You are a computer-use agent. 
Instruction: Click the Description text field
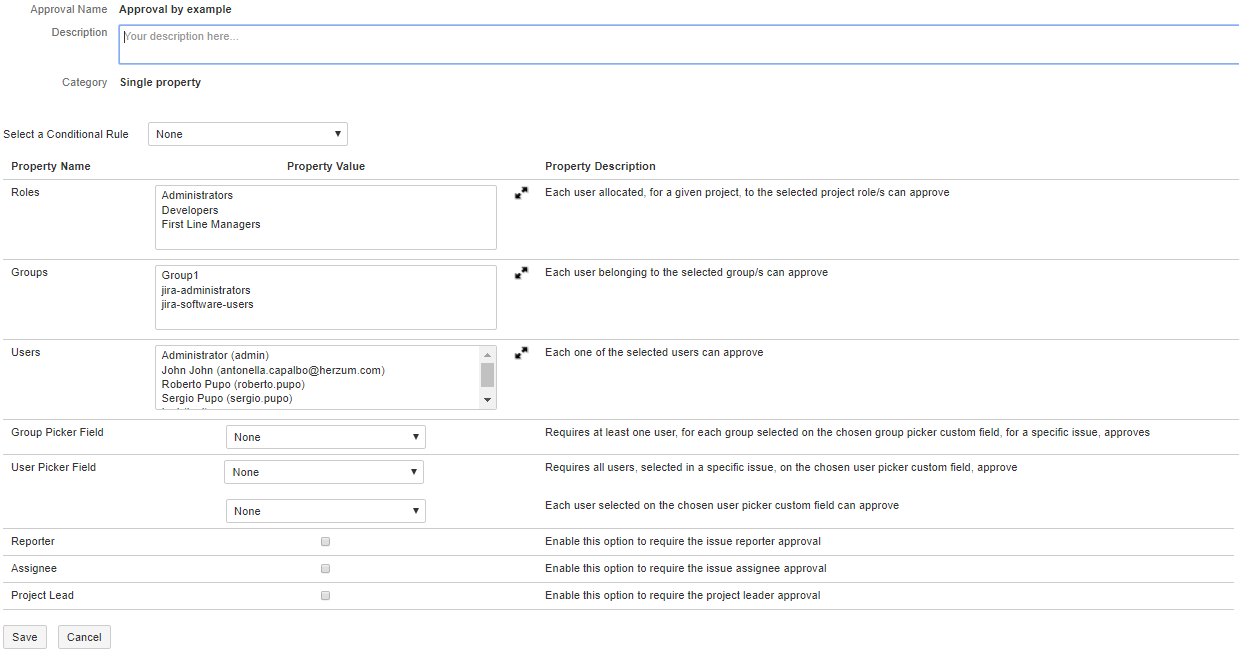point(678,45)
